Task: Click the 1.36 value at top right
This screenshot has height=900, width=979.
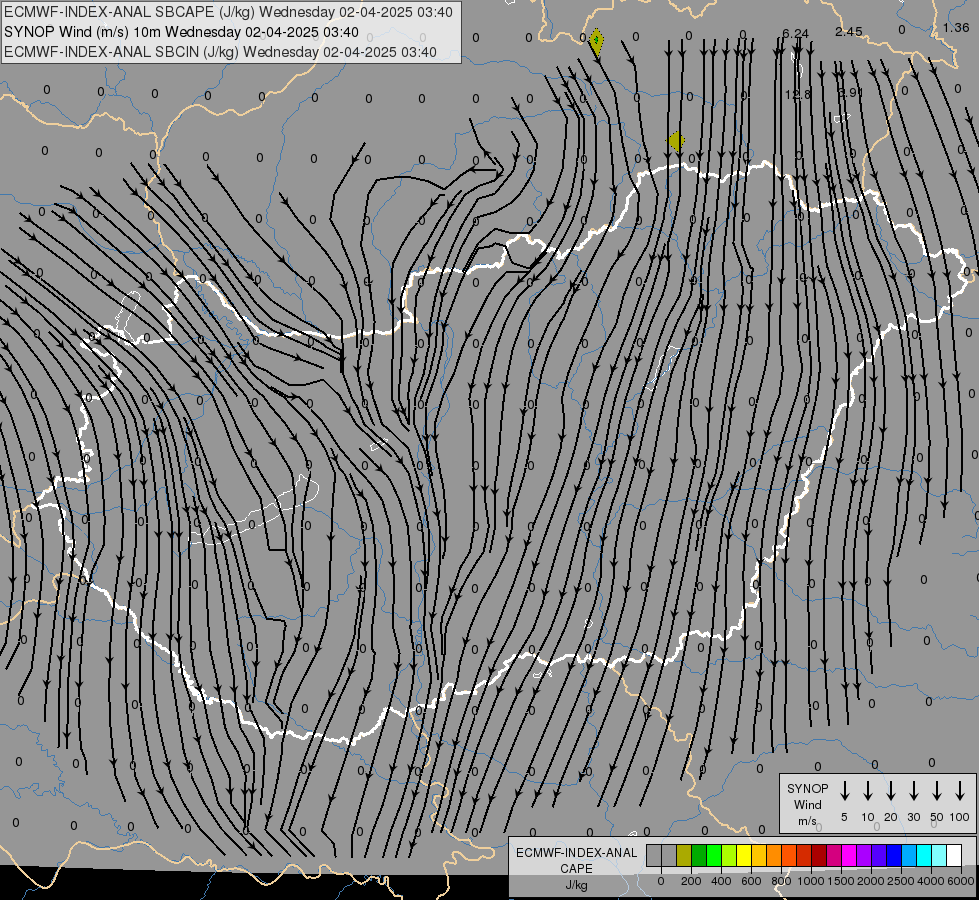Action: 956,27
